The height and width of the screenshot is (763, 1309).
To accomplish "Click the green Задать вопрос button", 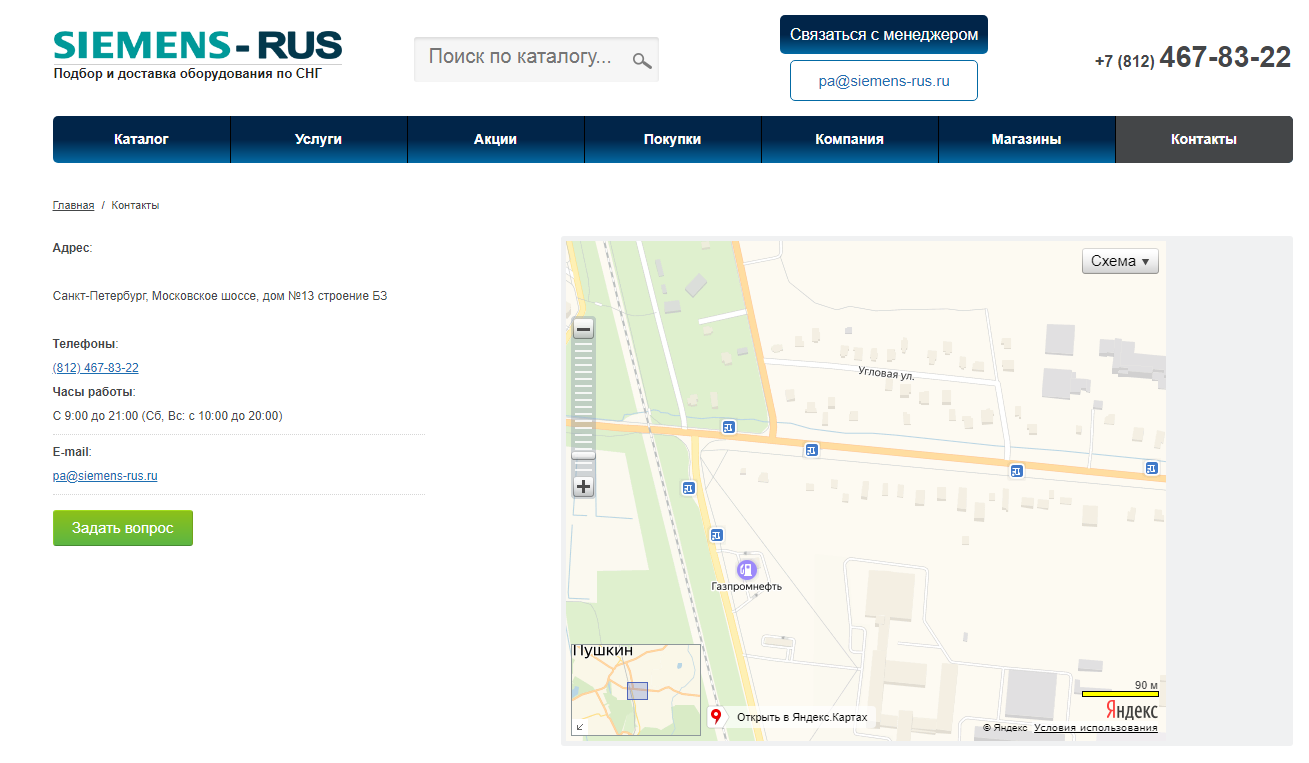I will click(x=123, y=528).
